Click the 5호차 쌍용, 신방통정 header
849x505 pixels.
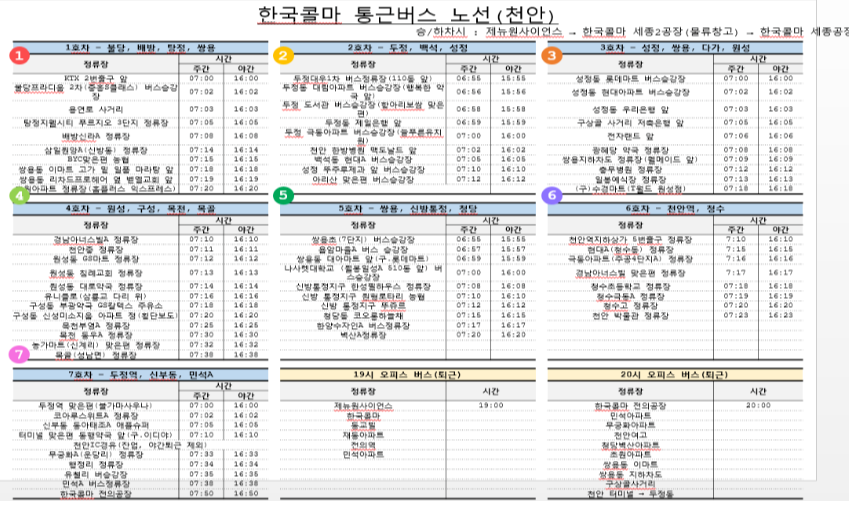408,208
